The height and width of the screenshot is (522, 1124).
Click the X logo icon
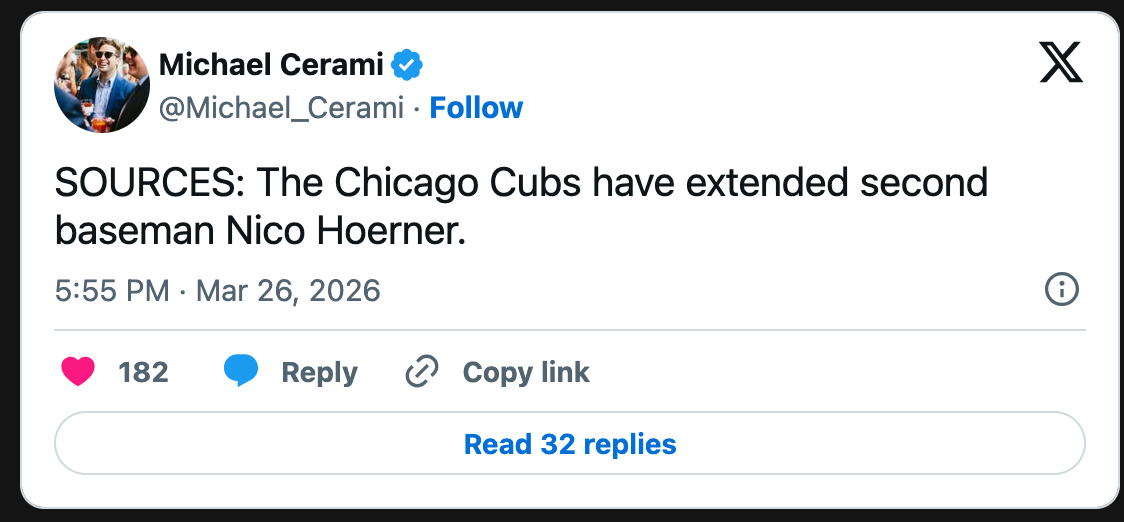(1061, 63)
